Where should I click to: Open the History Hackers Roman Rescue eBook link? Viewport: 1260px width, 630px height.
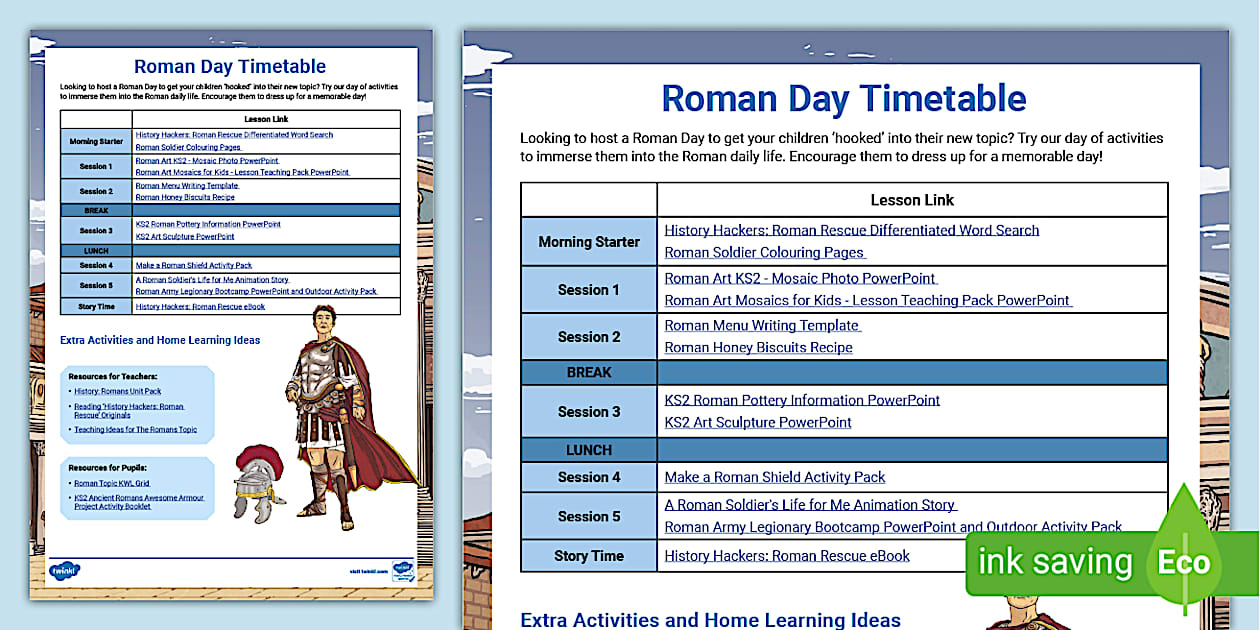[x=787, y=556]
